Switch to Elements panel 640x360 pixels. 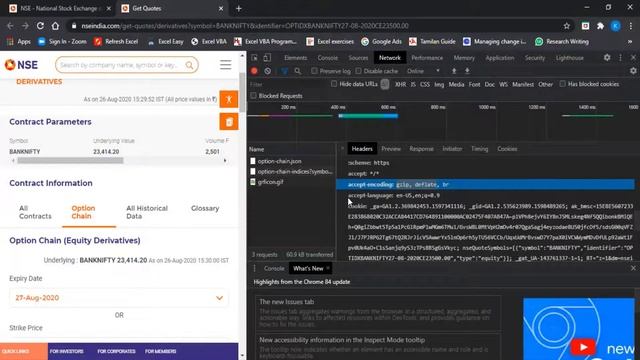tap(296, 58)
